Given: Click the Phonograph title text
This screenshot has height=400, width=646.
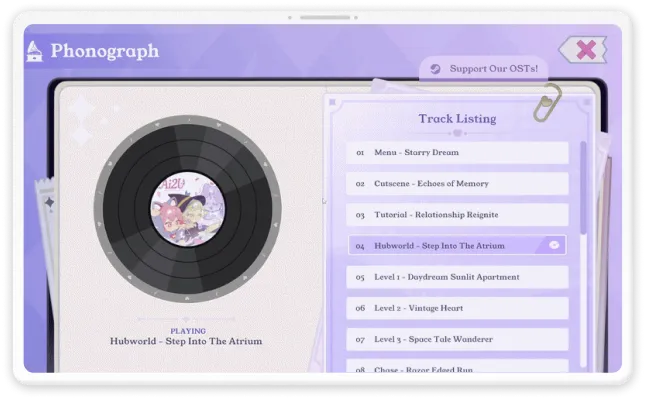Looking at the screenshot, I should [x=105, y=51].
